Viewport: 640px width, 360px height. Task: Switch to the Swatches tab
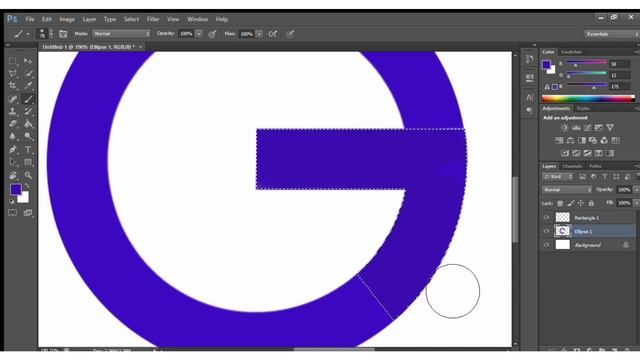click(571, 52)
